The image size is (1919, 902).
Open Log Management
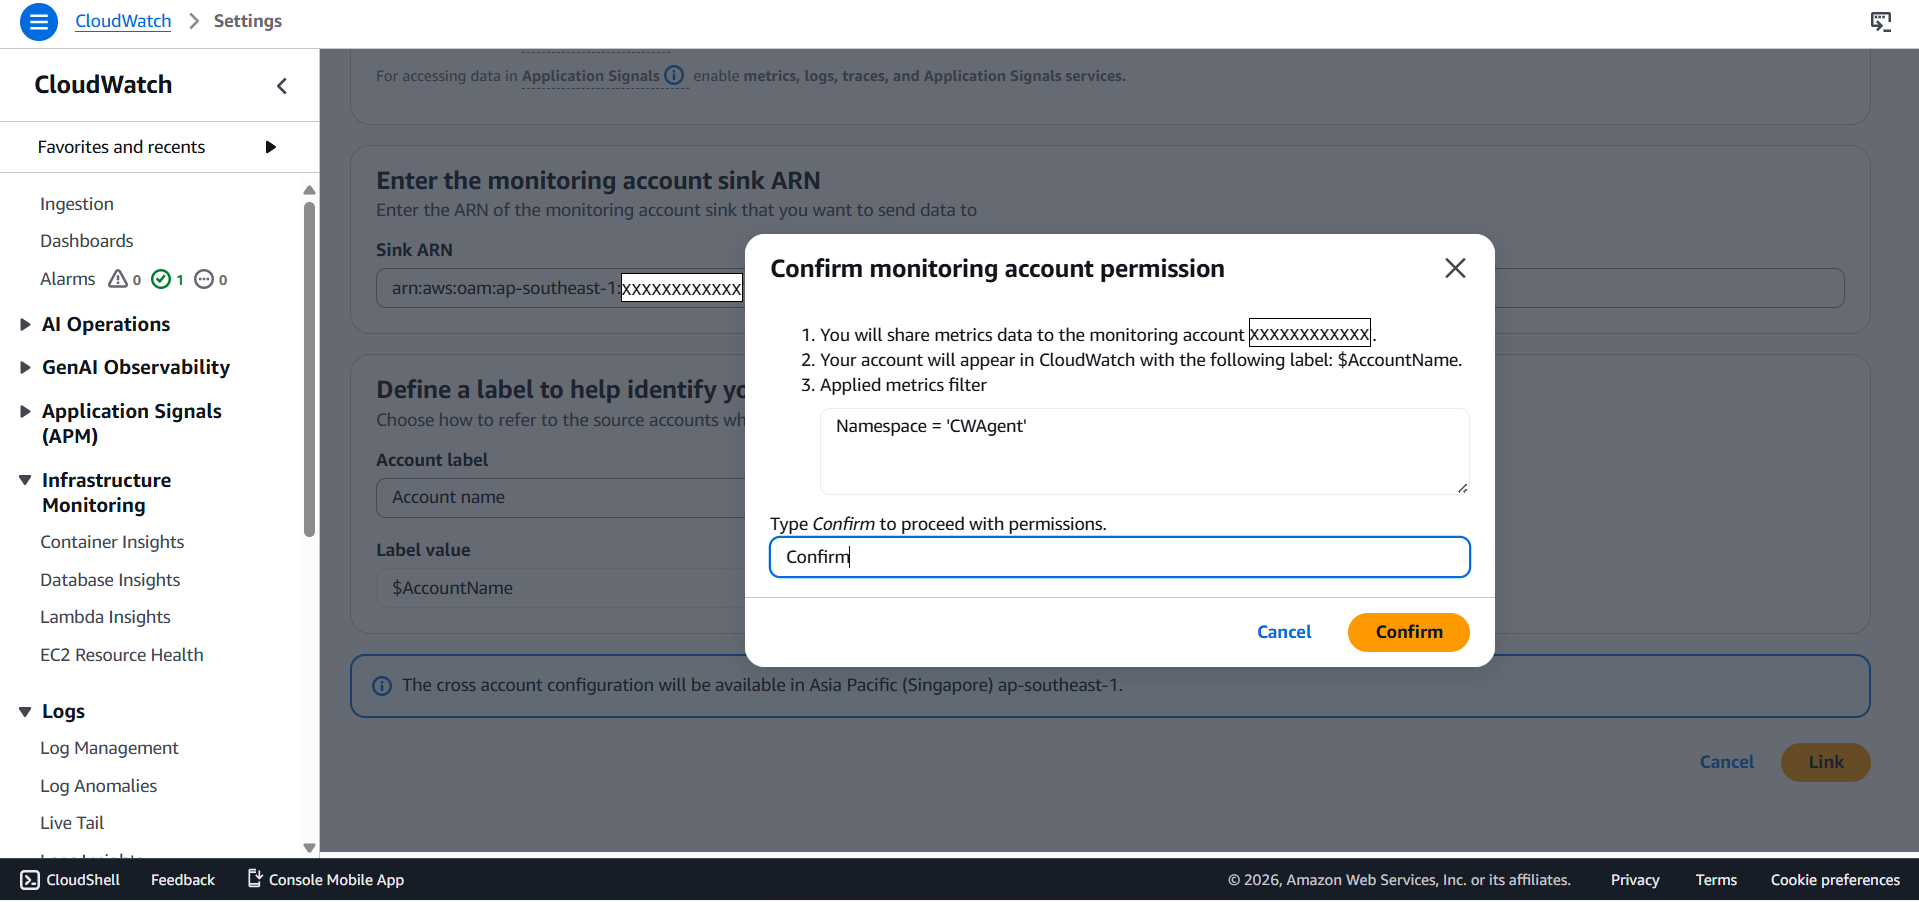tap(109, 748)
